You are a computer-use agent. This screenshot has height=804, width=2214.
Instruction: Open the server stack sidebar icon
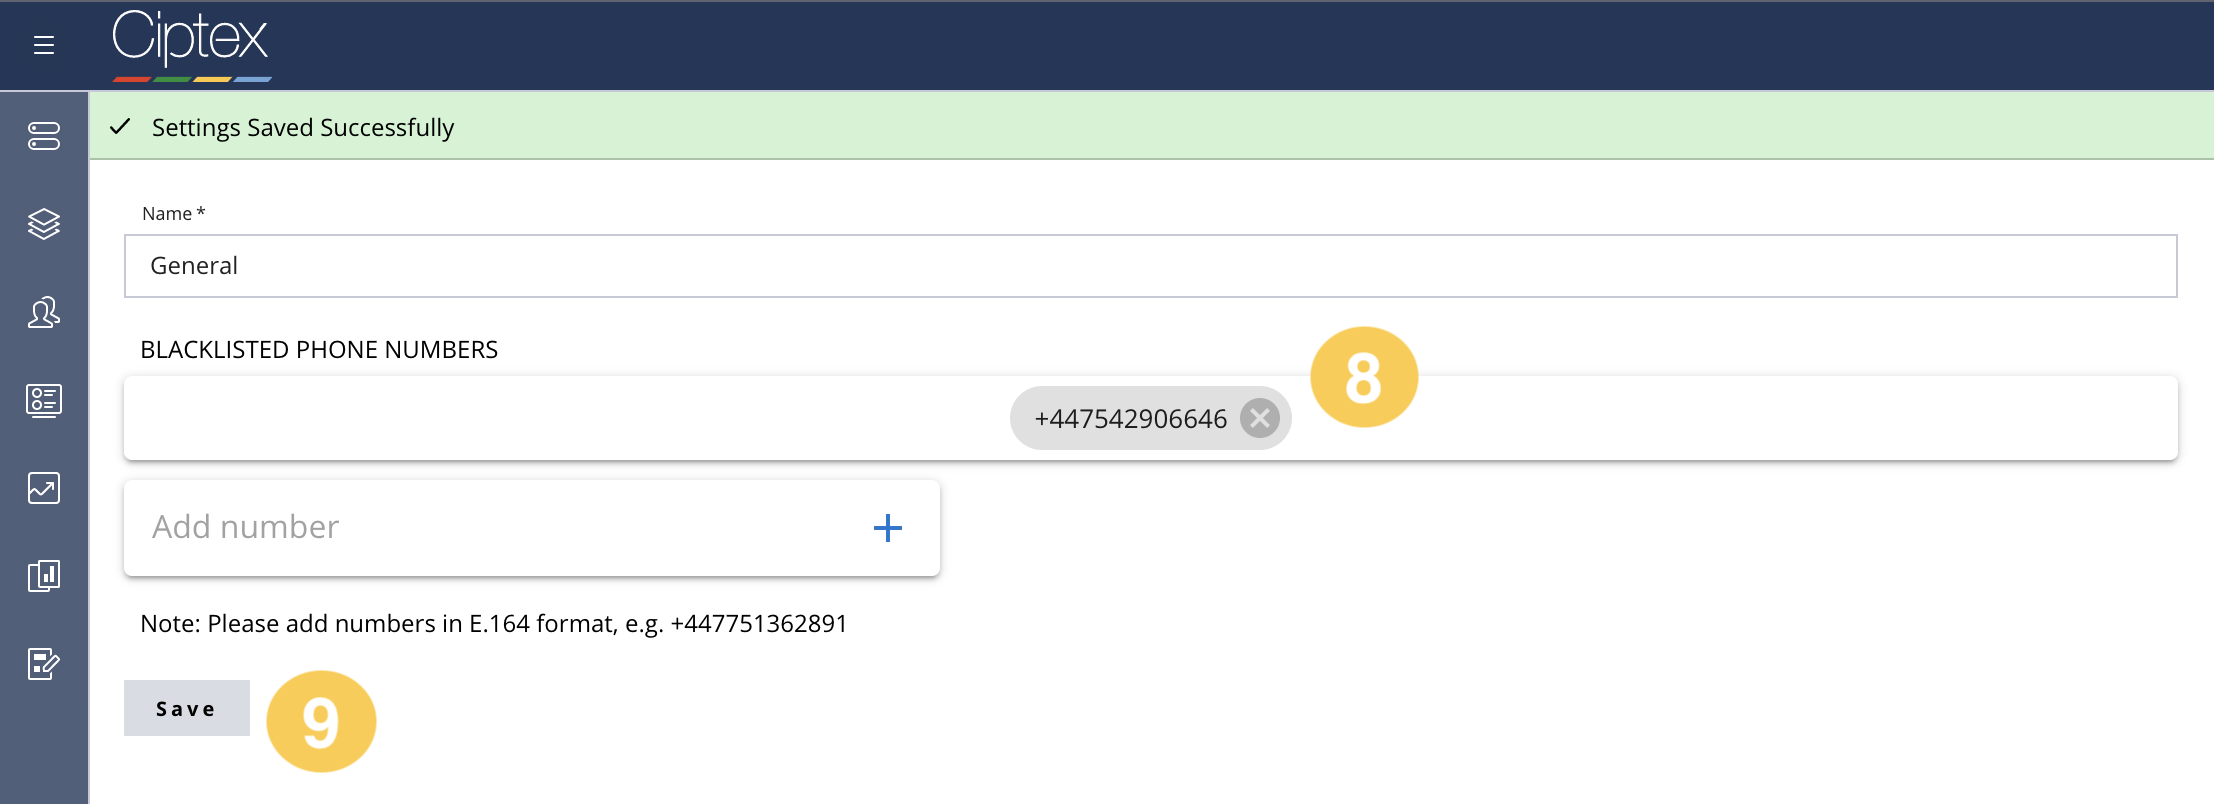tap(44, 136)
